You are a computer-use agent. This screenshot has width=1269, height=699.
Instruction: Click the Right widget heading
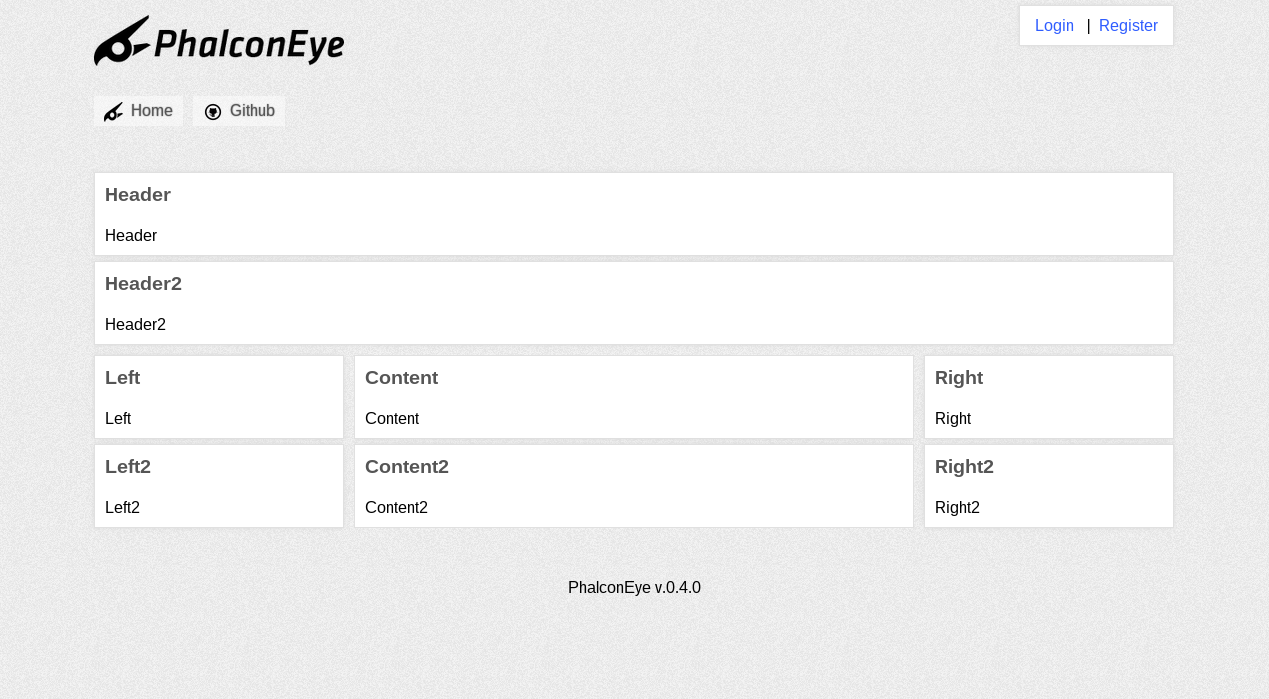pos(959,378)
